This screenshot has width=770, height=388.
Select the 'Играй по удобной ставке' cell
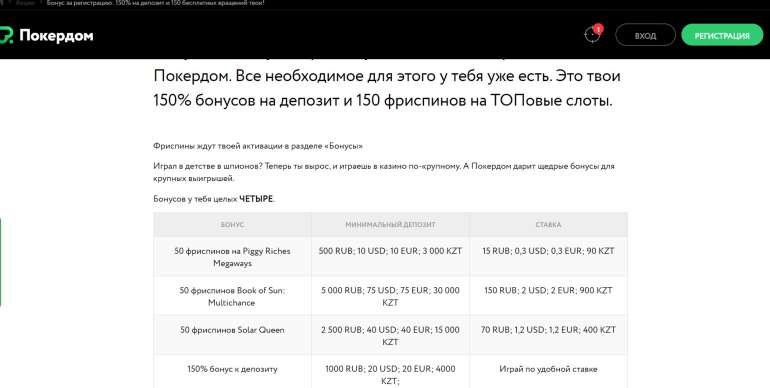[x=548, y=372]
